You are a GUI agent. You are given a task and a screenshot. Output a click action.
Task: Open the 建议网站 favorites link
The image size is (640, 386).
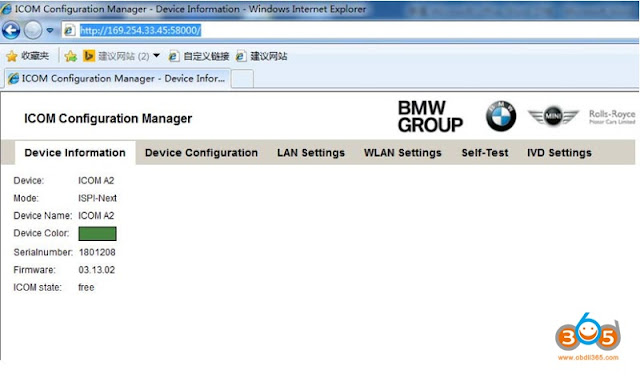coord(262,56)
